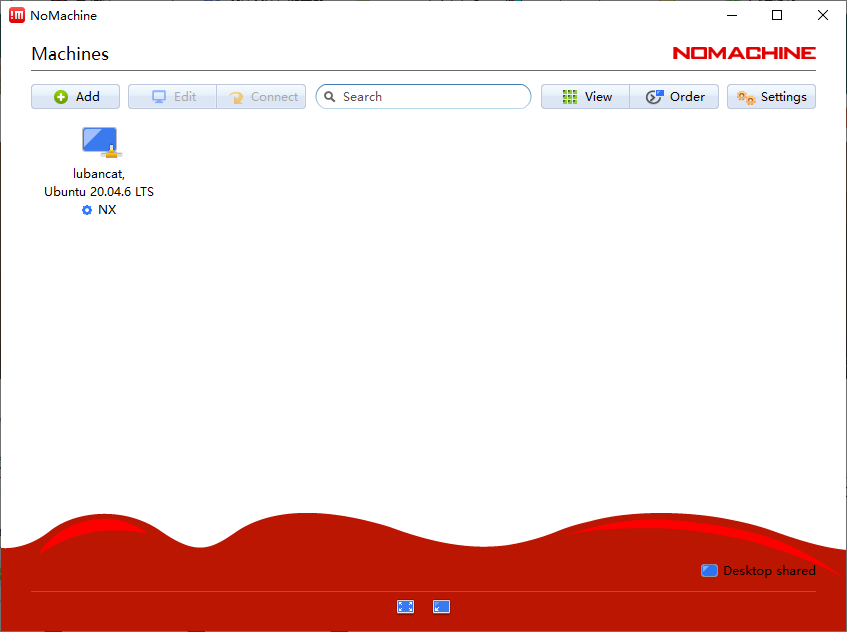Image resolution: width=847 pixels, height=632 pixels.
Task: Open the View options button
Action: pos(586,97)
